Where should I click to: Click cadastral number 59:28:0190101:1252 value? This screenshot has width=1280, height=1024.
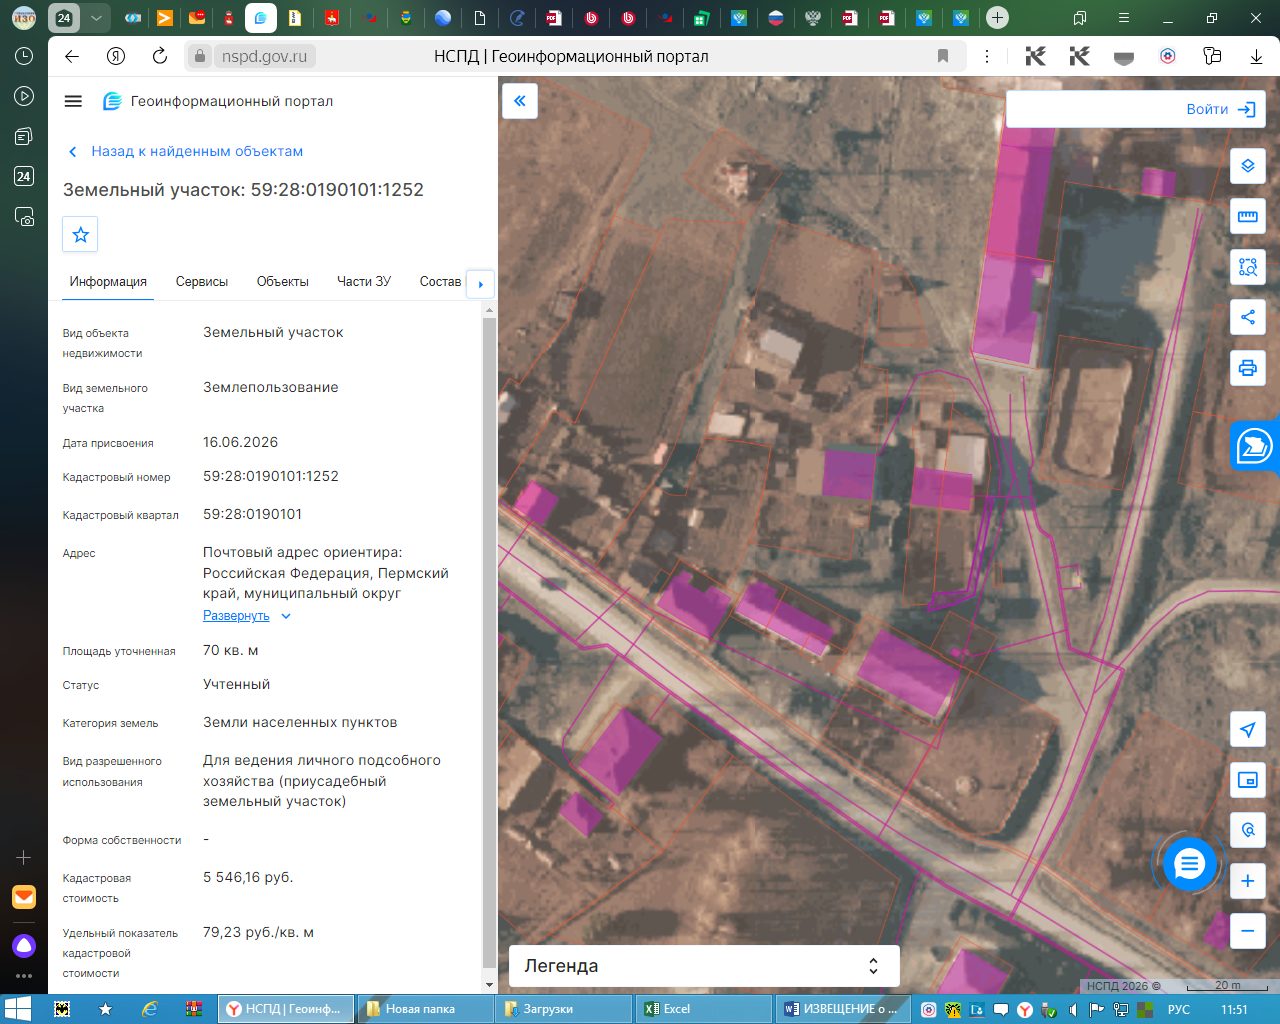click(271, 476)
